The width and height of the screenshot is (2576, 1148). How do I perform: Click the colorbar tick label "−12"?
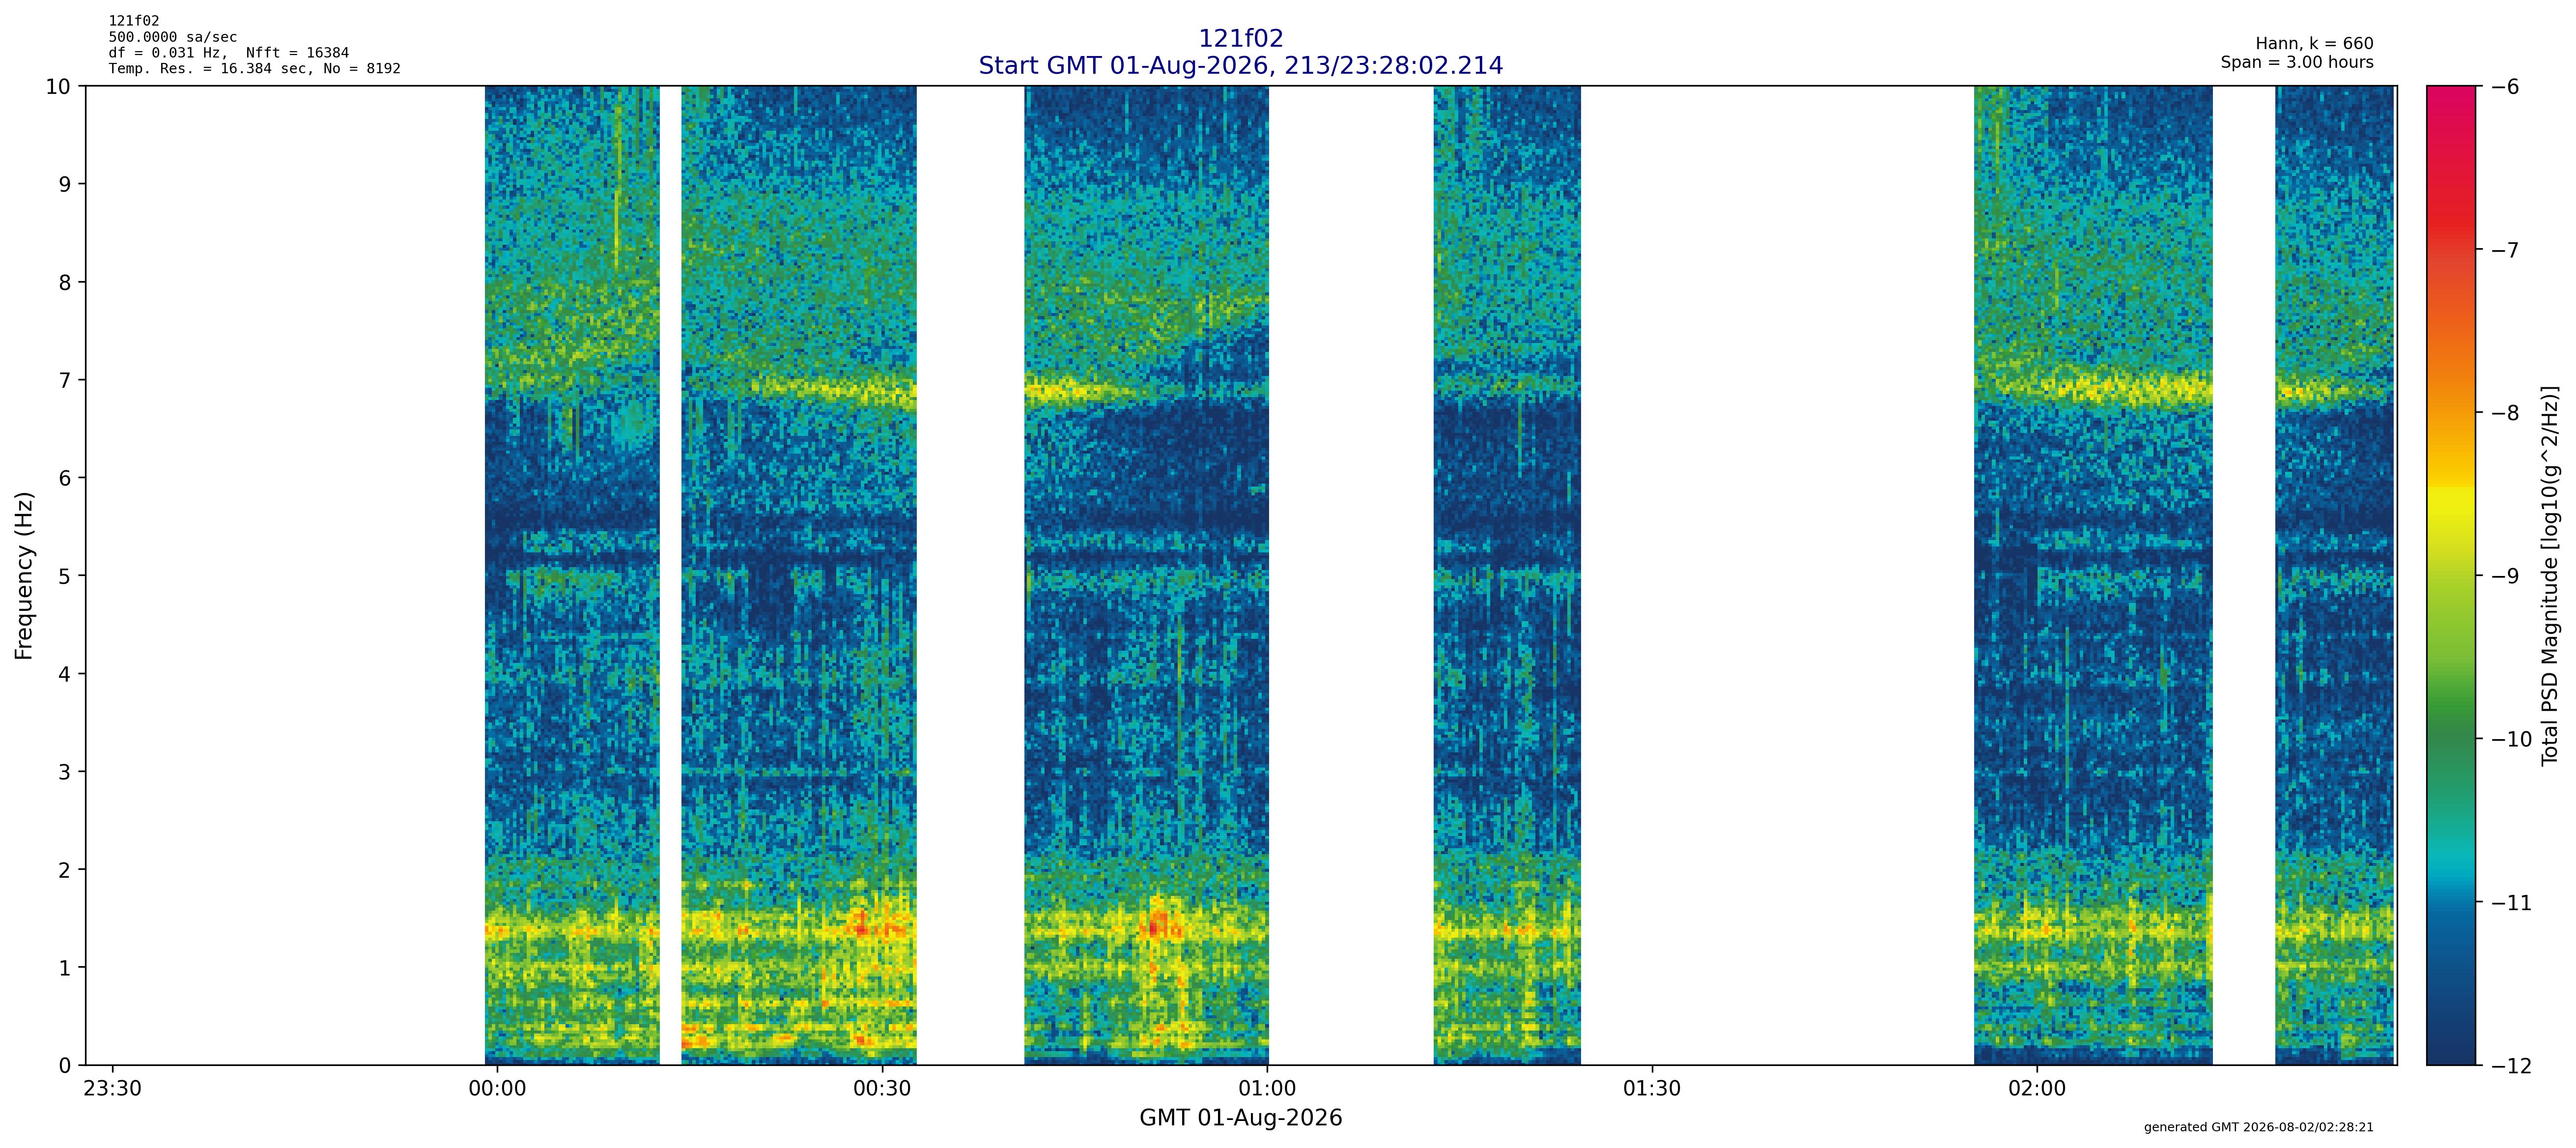(2511, 1066)
